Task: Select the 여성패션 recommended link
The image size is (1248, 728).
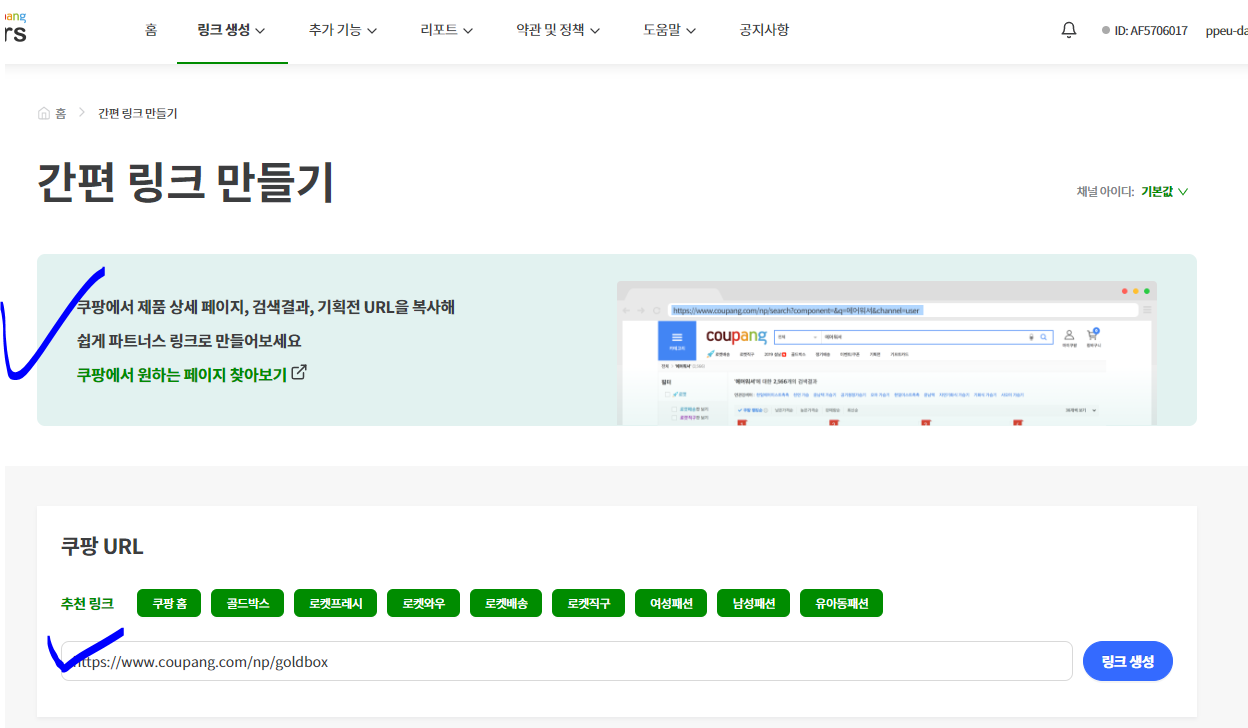Action: [671, 603]
